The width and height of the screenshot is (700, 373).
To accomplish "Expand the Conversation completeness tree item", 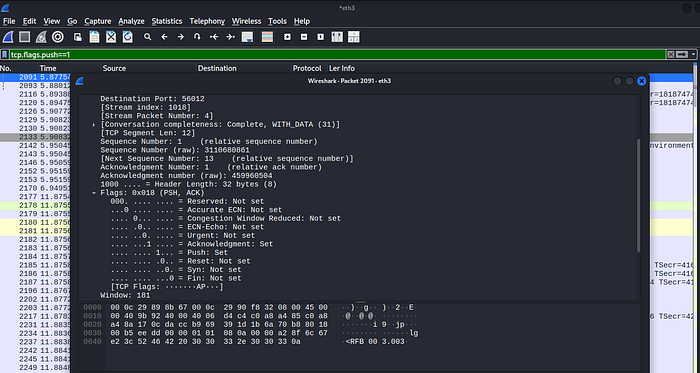I will click(x=94, y=124).
